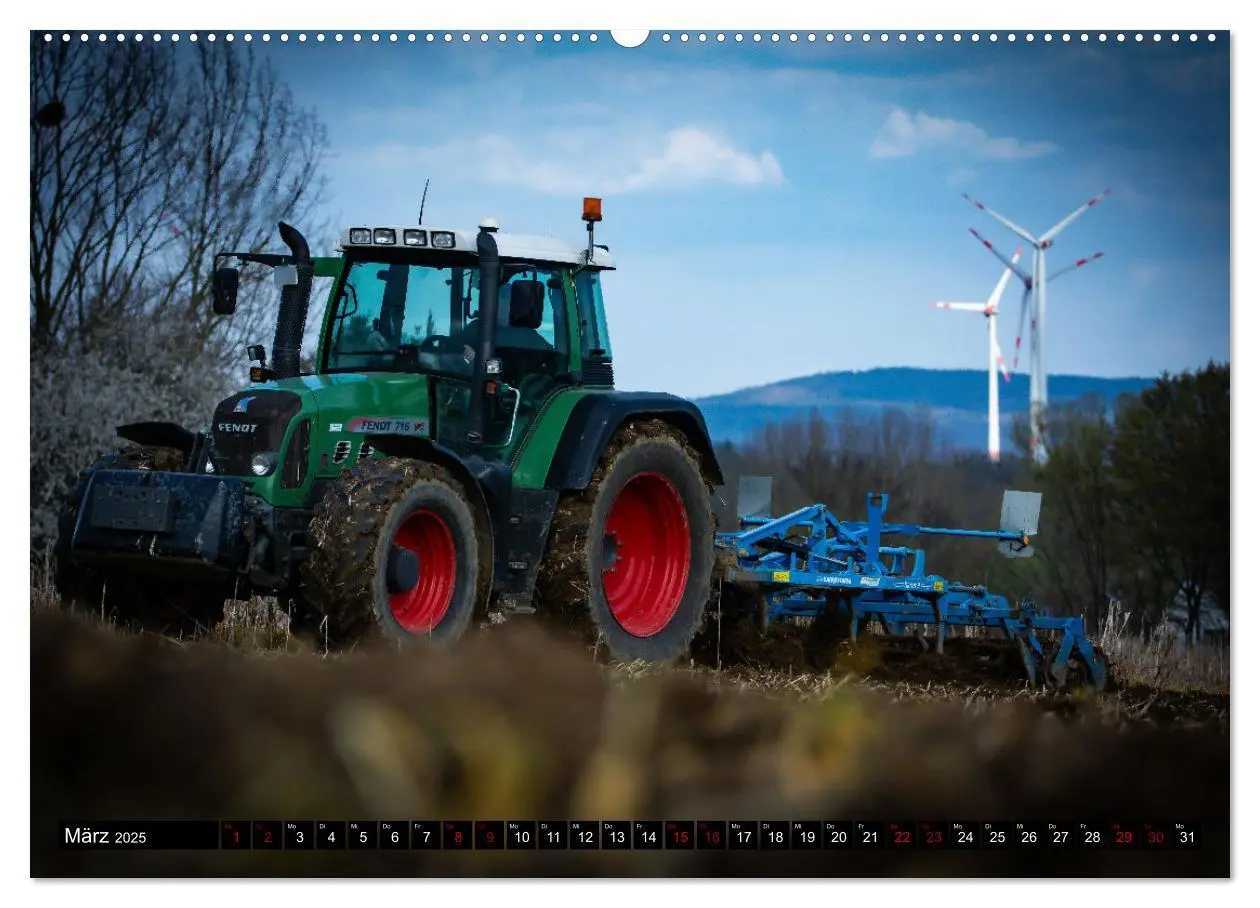Select red day 23 in the date row
The image size is (1260, 908).
point(932,836)
